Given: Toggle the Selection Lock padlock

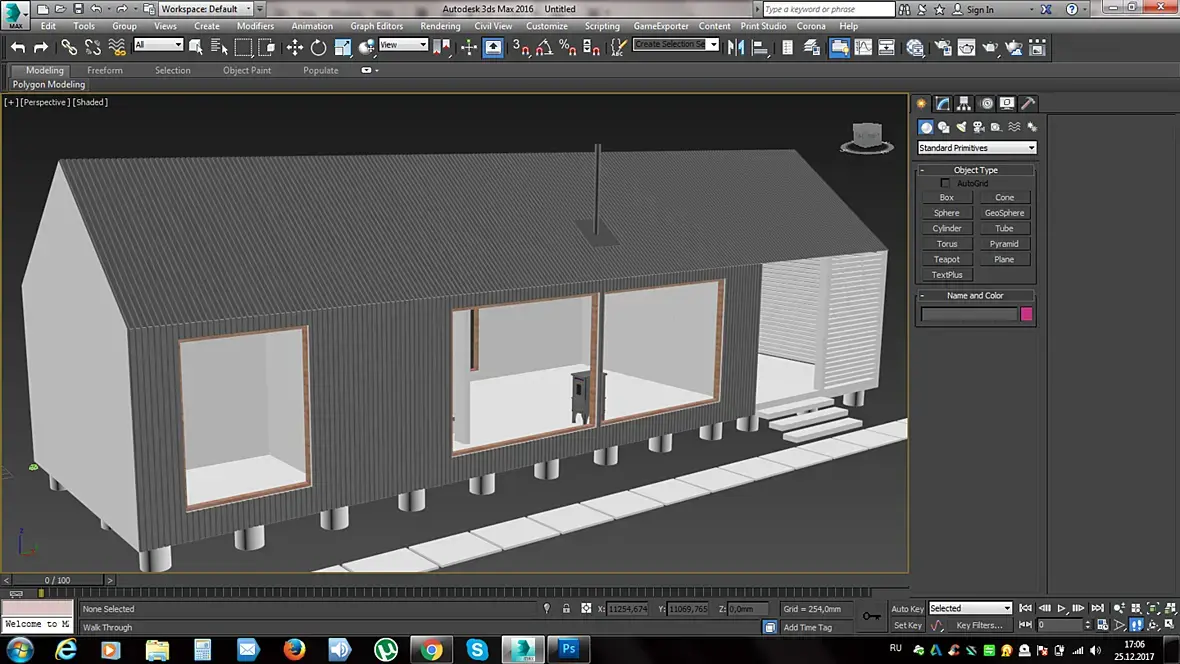Looking at the screenshot, I should point(566,608).
